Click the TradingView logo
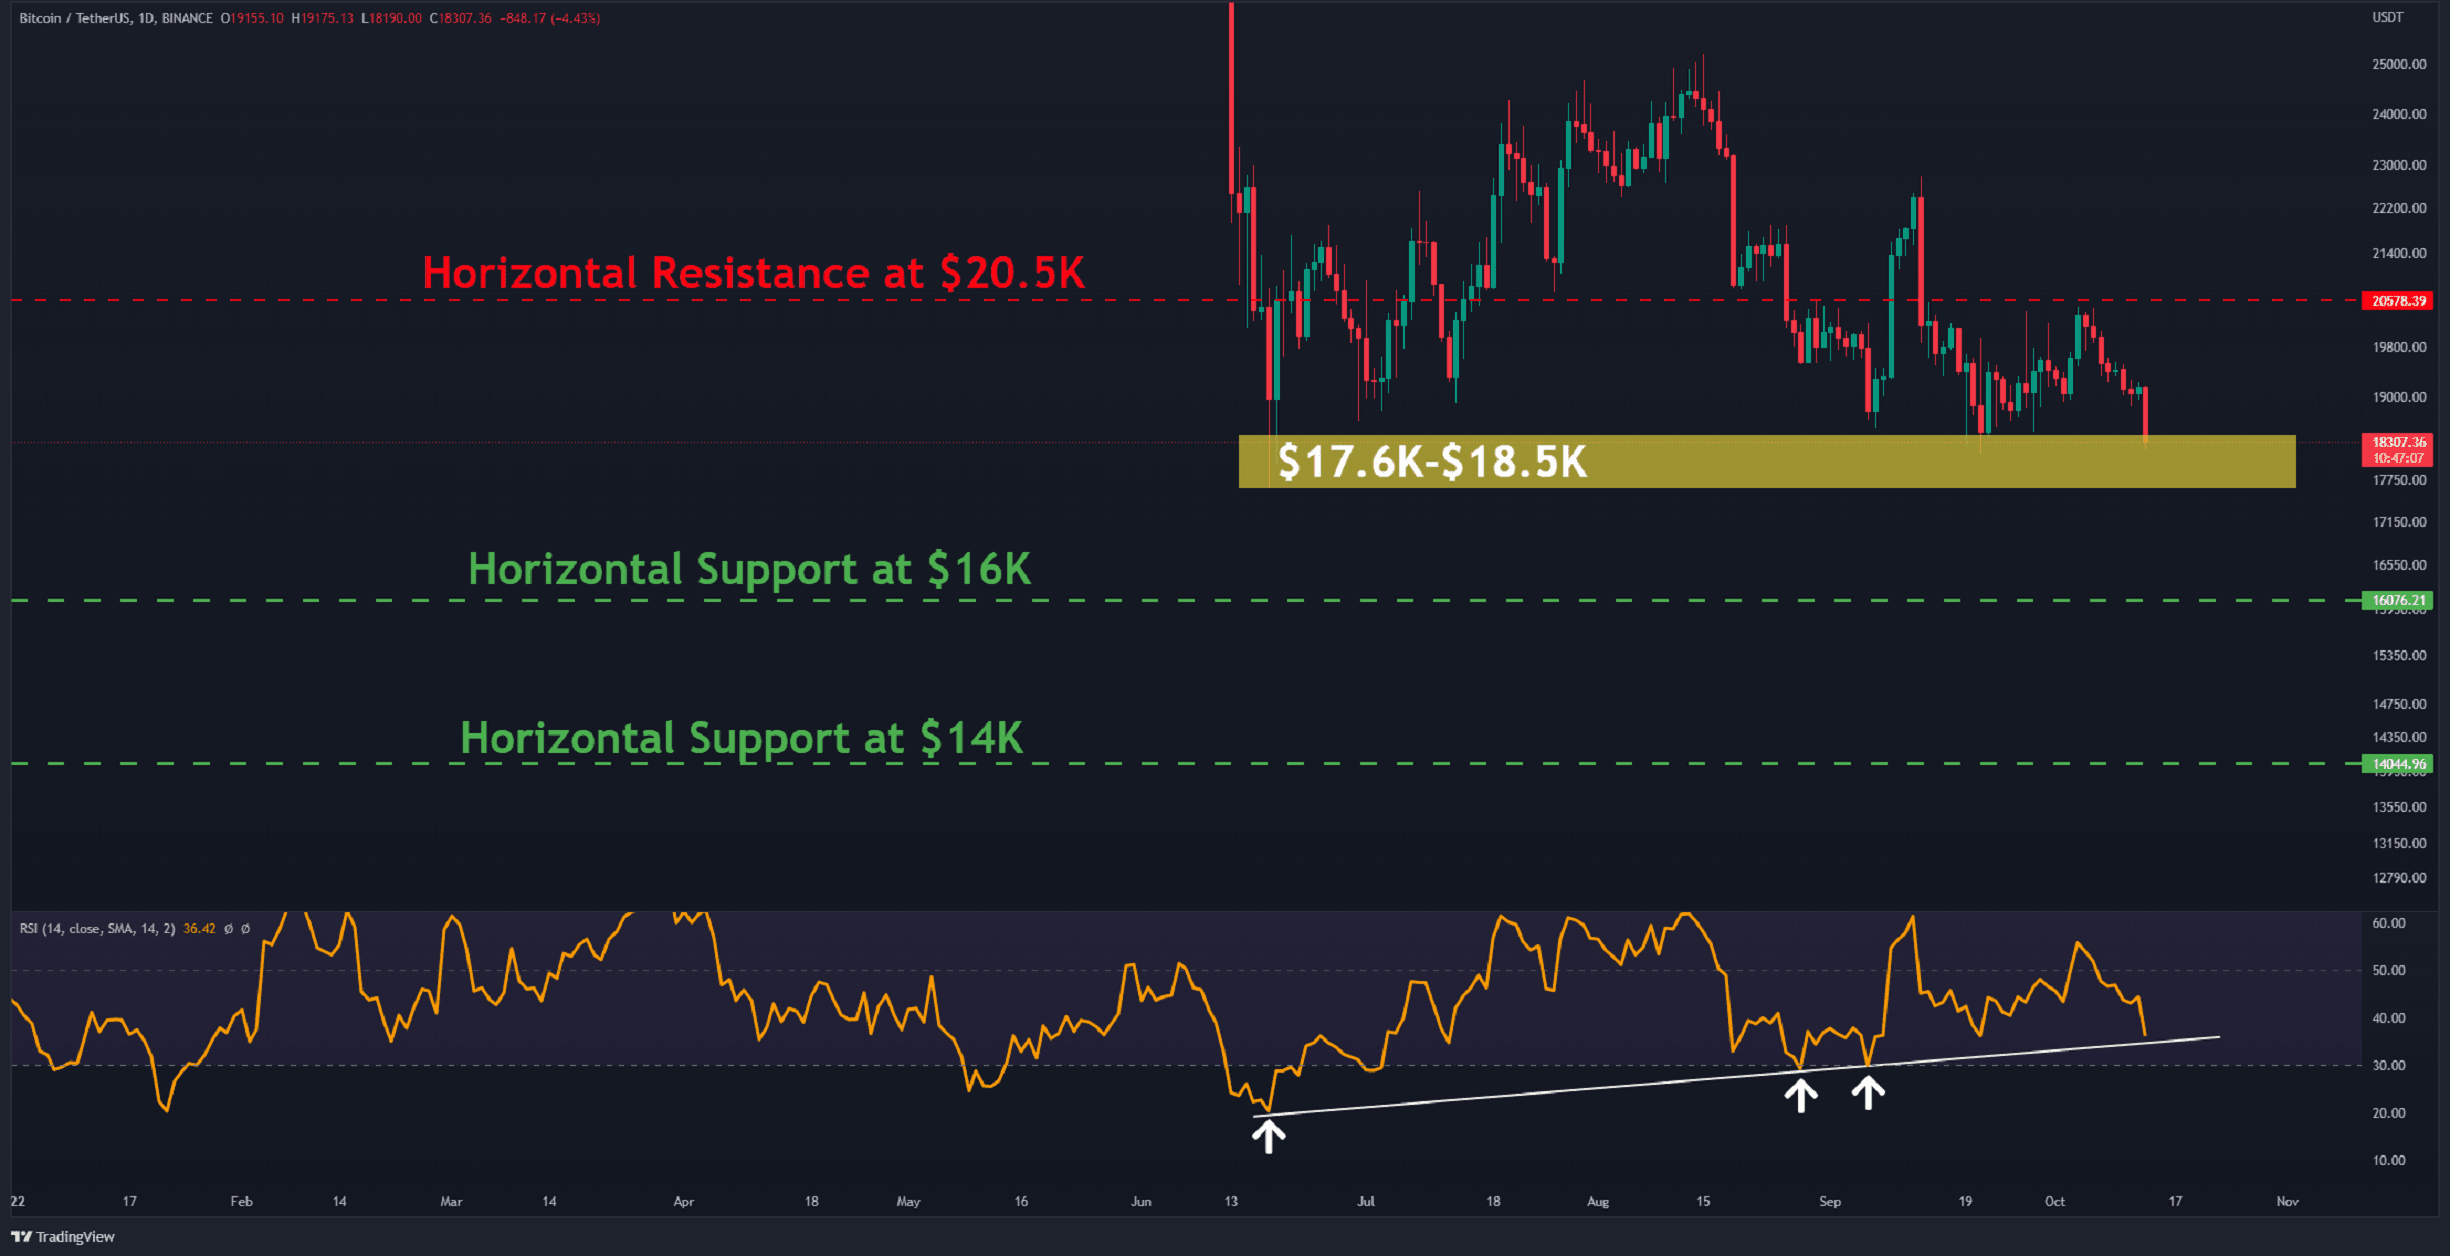 63,1237
